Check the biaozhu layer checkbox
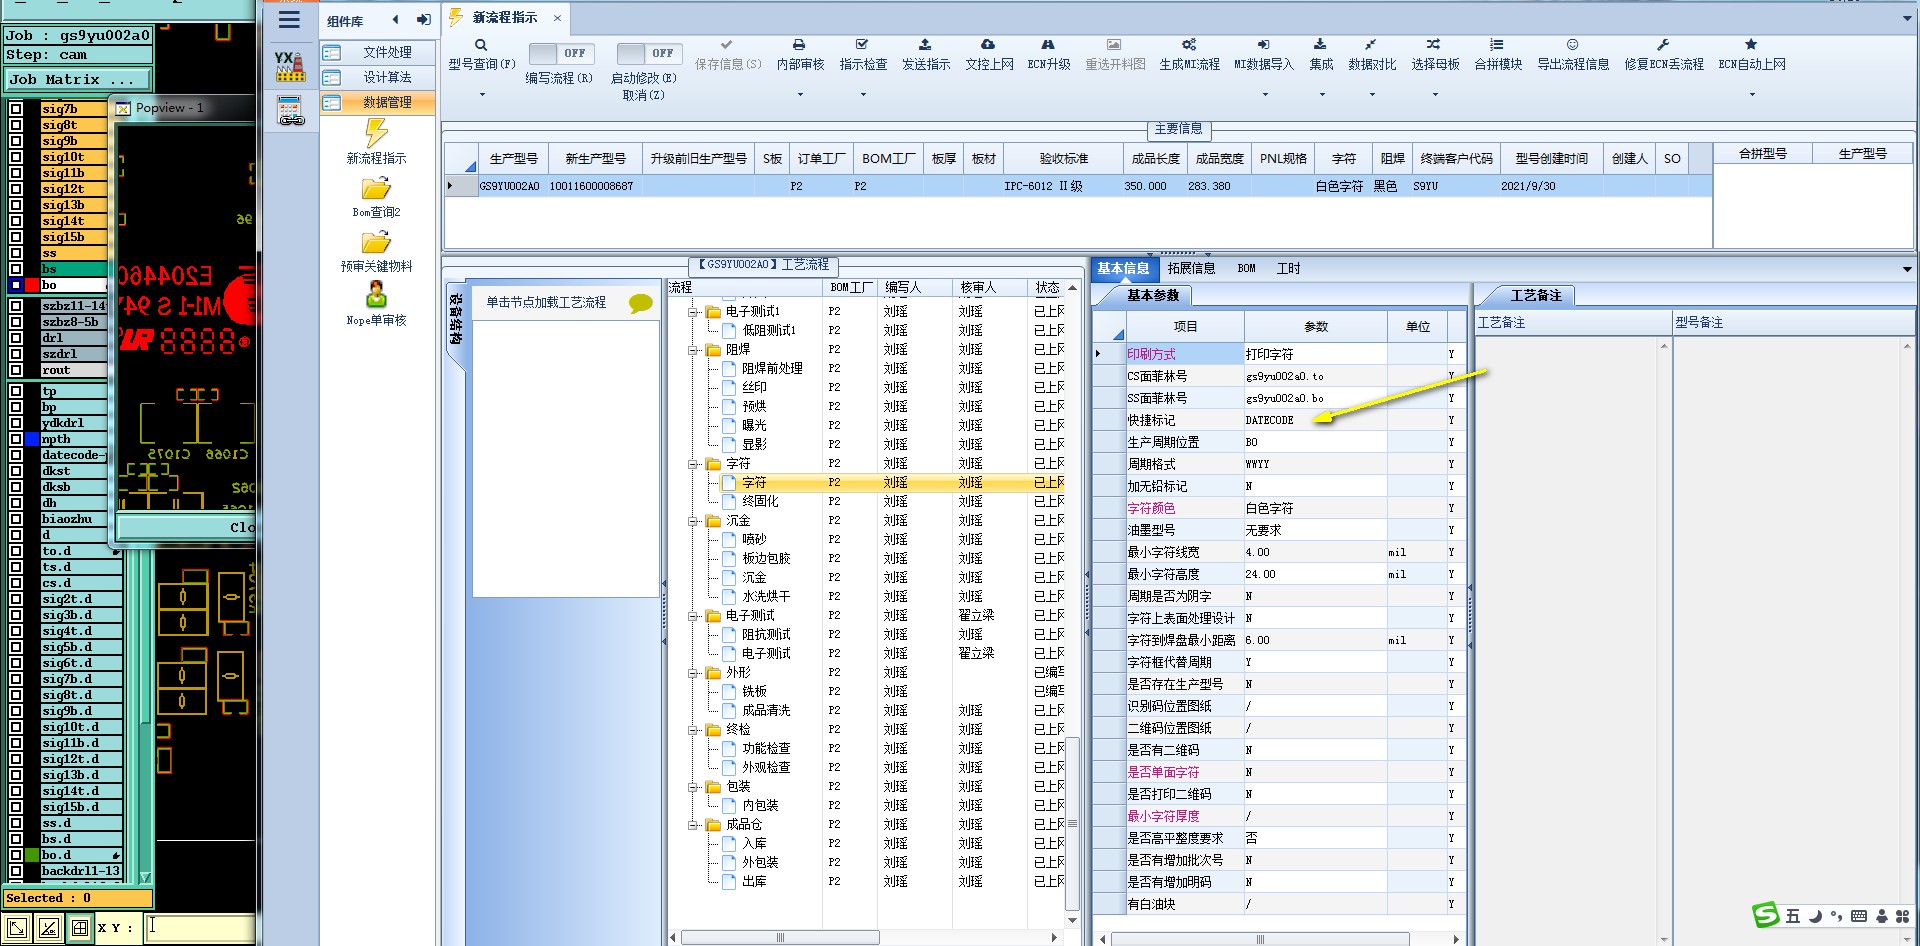The width and height of the screenshot is (1920, 946). coord(16,519)
